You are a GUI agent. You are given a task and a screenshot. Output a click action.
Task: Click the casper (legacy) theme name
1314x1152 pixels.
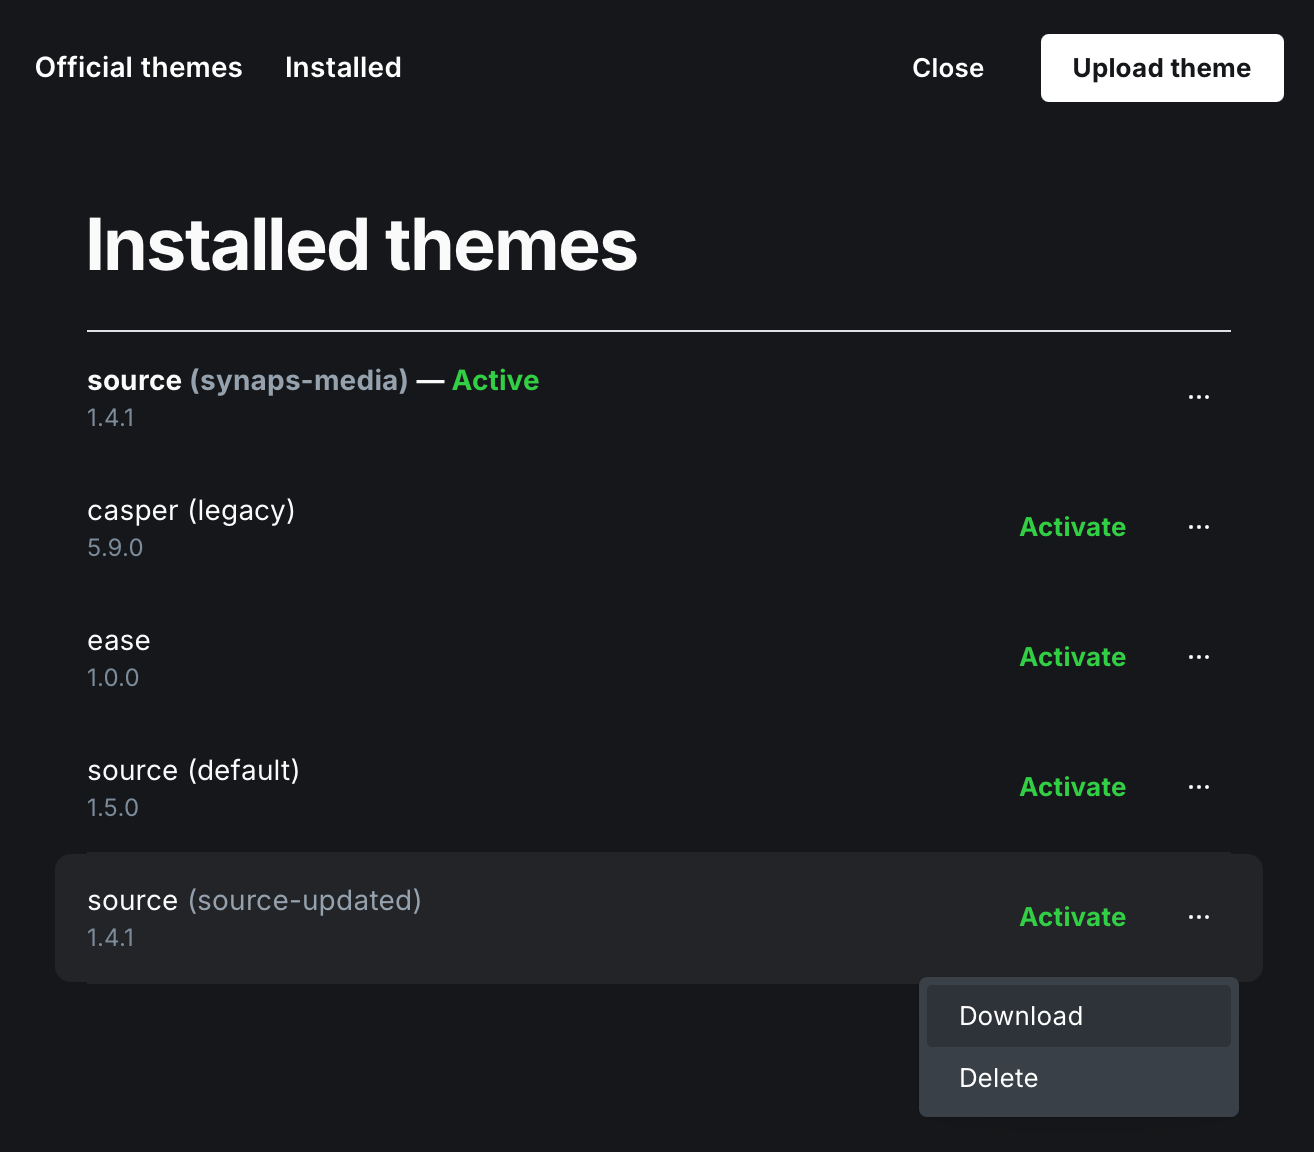click(191, 510)
